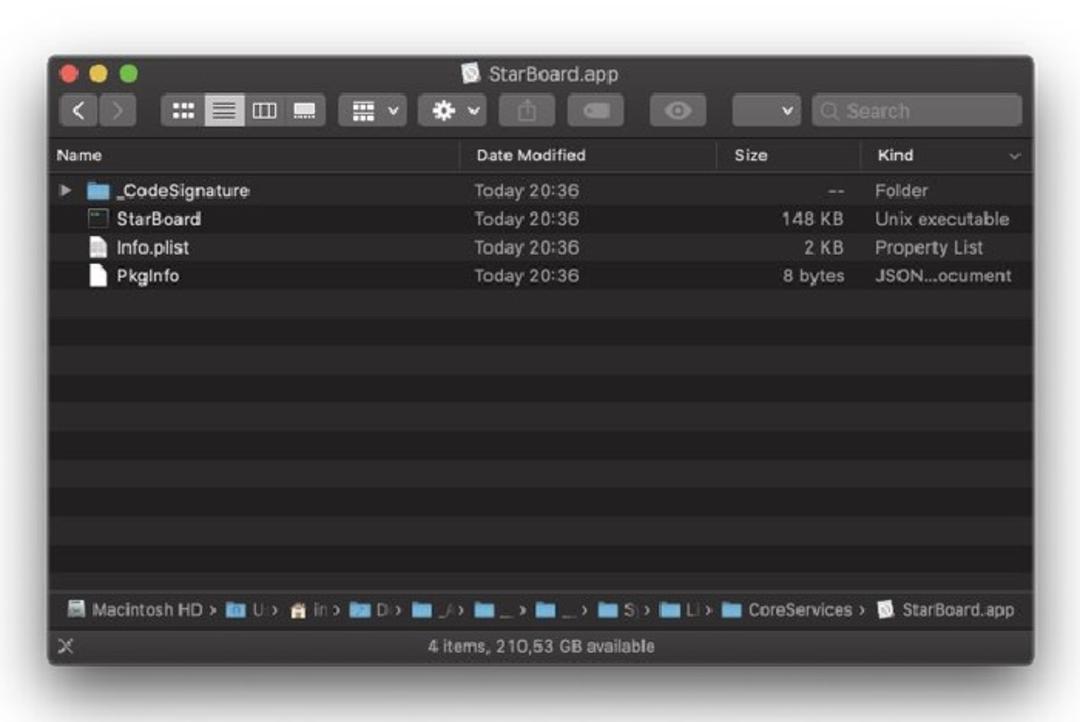Select the Info.plist file icon
1080x722 pixels.
coord(98,247)
